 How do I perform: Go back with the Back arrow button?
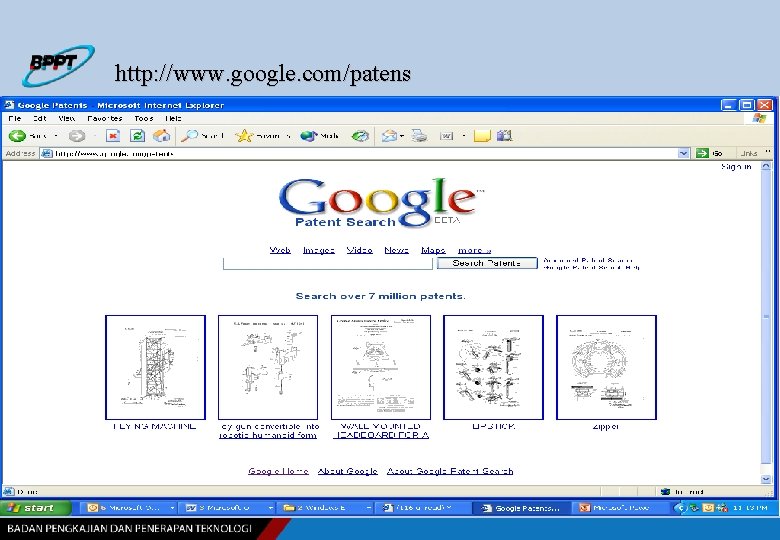(17, 136)
